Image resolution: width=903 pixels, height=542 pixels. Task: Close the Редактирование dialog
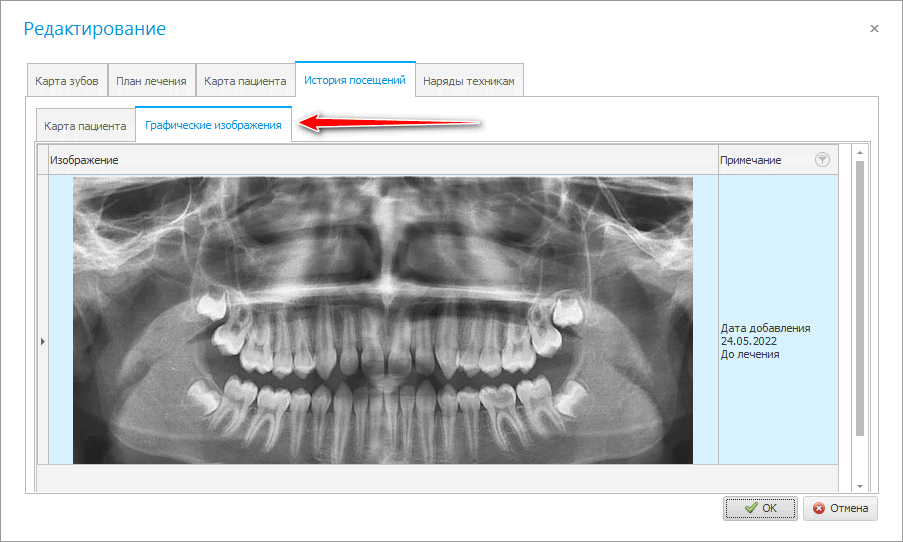tap(874, 28)
